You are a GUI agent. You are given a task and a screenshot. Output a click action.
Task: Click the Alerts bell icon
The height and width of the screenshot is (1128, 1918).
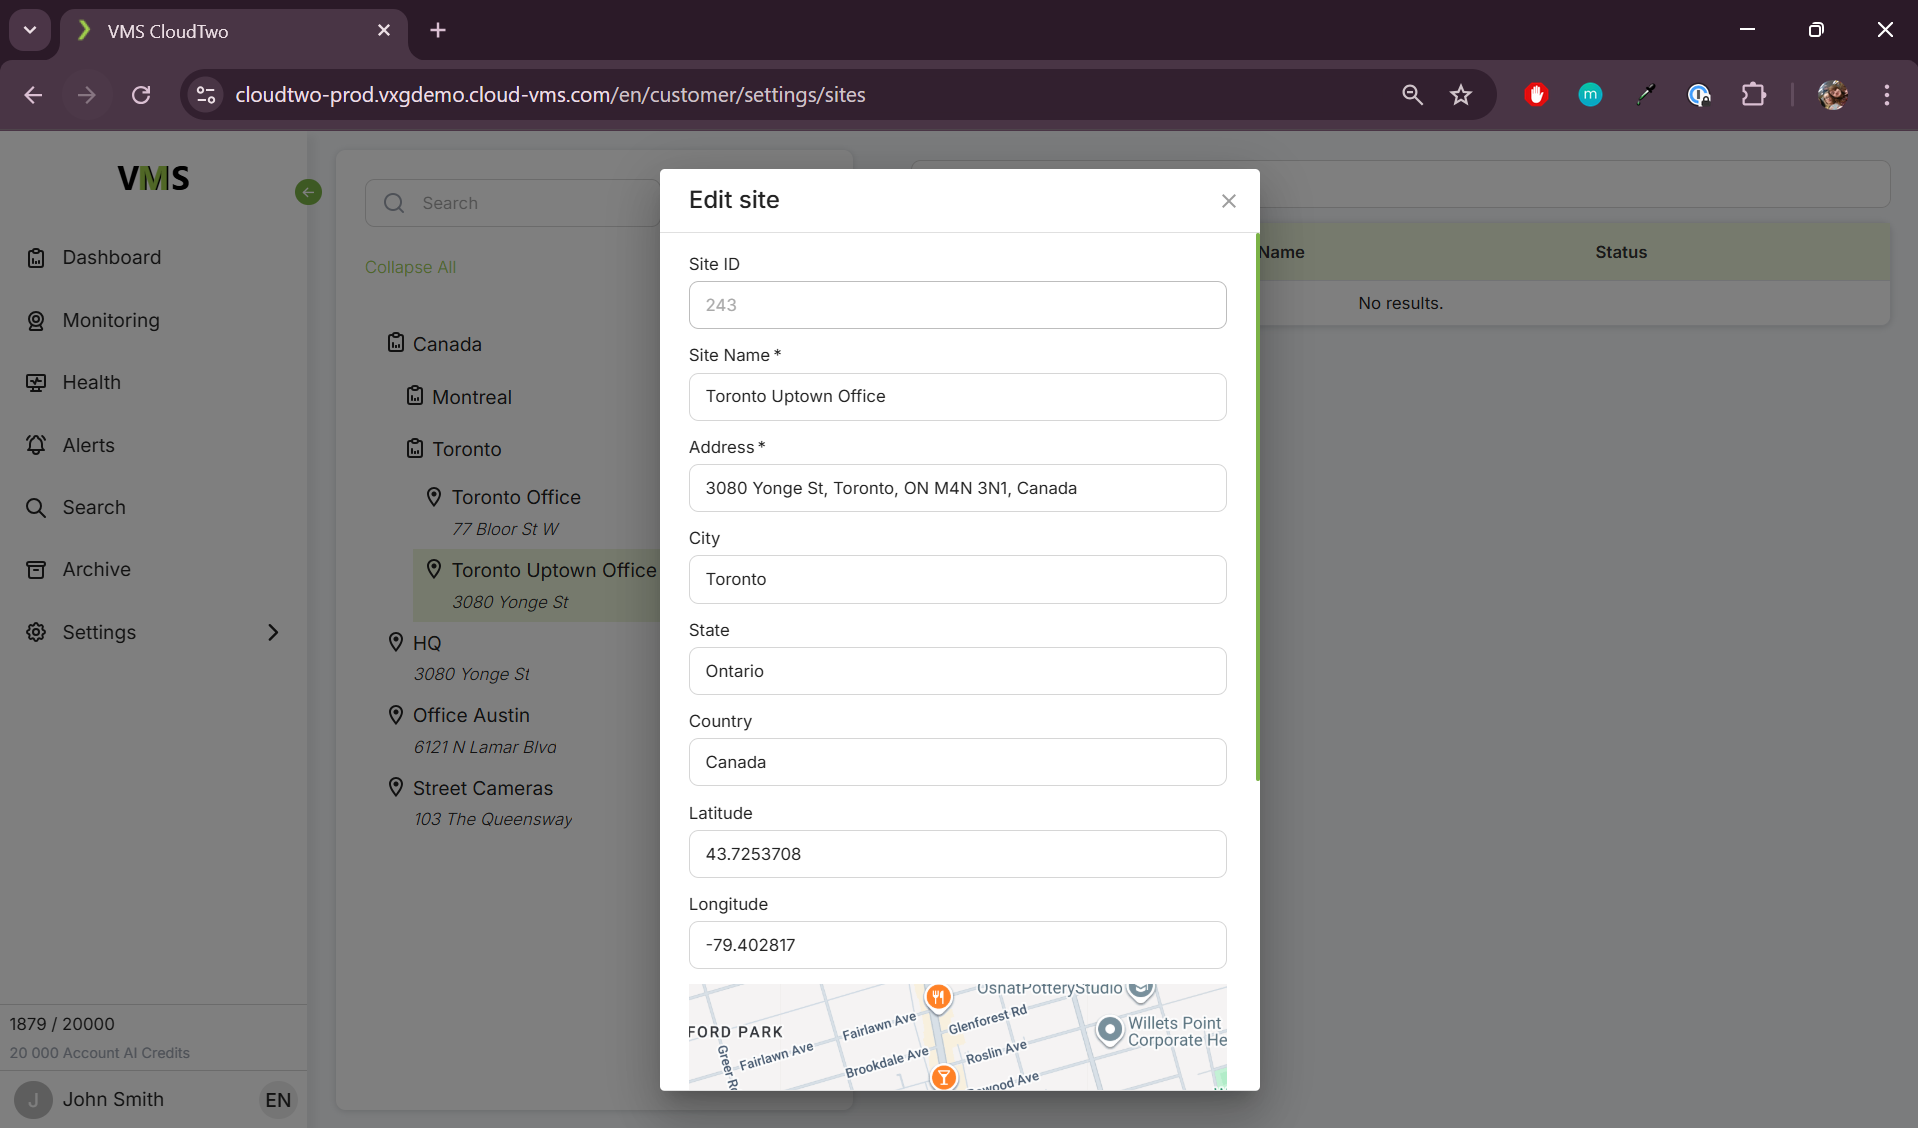click(x=36, y=445)
